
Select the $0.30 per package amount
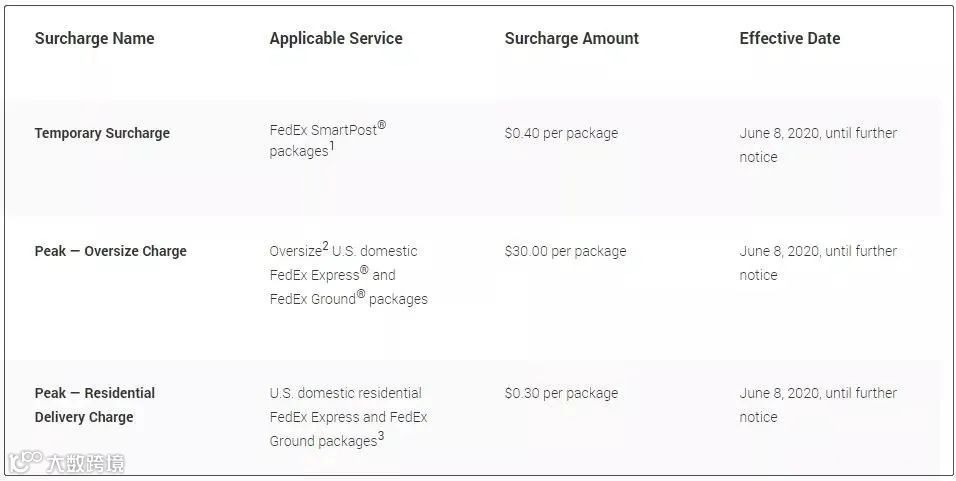562,393
